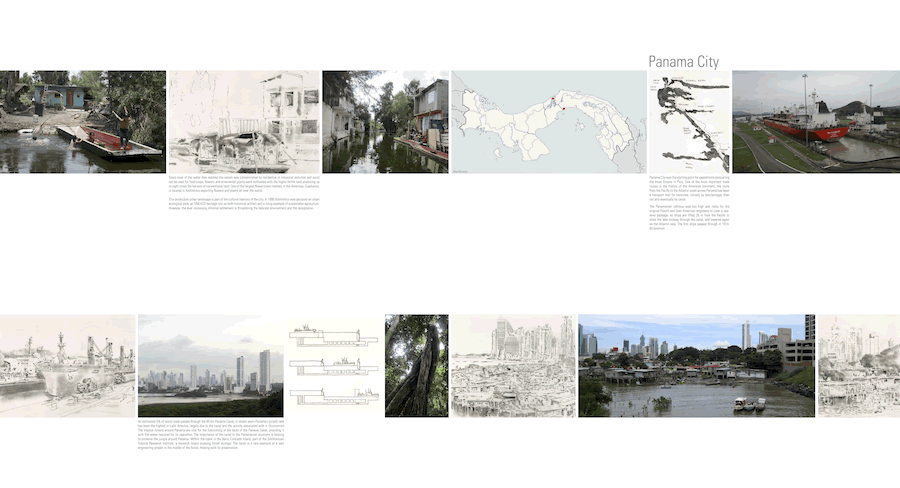Open photo of flooded canal between houses
The height and width of the screenshot is (488, 900).
(386, 121)
